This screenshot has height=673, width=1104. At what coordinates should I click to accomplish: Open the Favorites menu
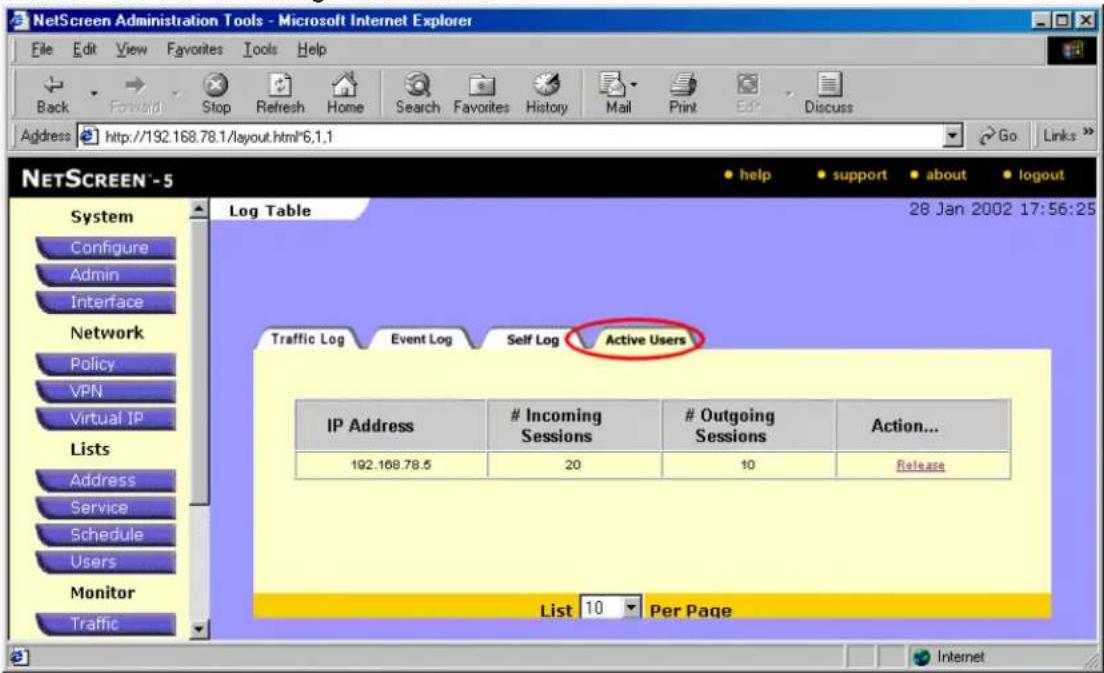(x=195, y=49)
